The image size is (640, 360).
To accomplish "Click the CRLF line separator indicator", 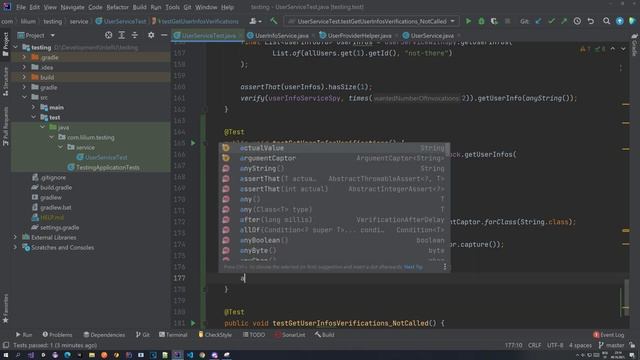I will point(534,345).
